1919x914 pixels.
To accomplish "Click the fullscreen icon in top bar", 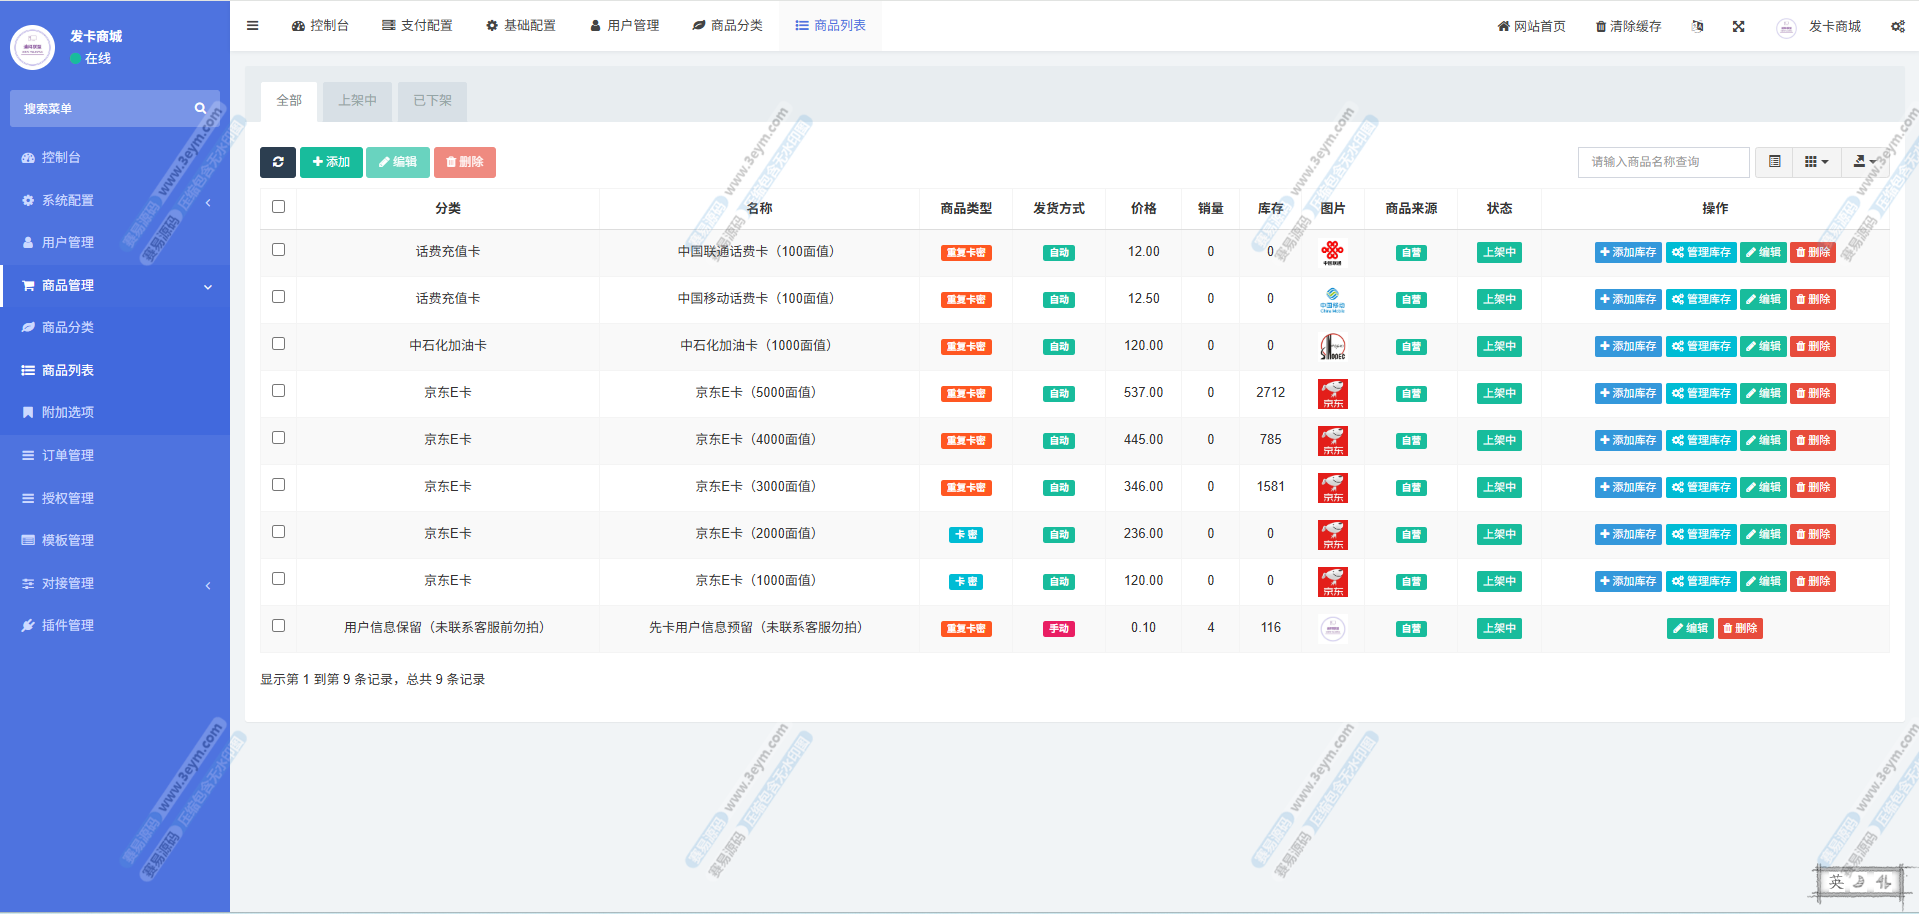I will 1739,27.
